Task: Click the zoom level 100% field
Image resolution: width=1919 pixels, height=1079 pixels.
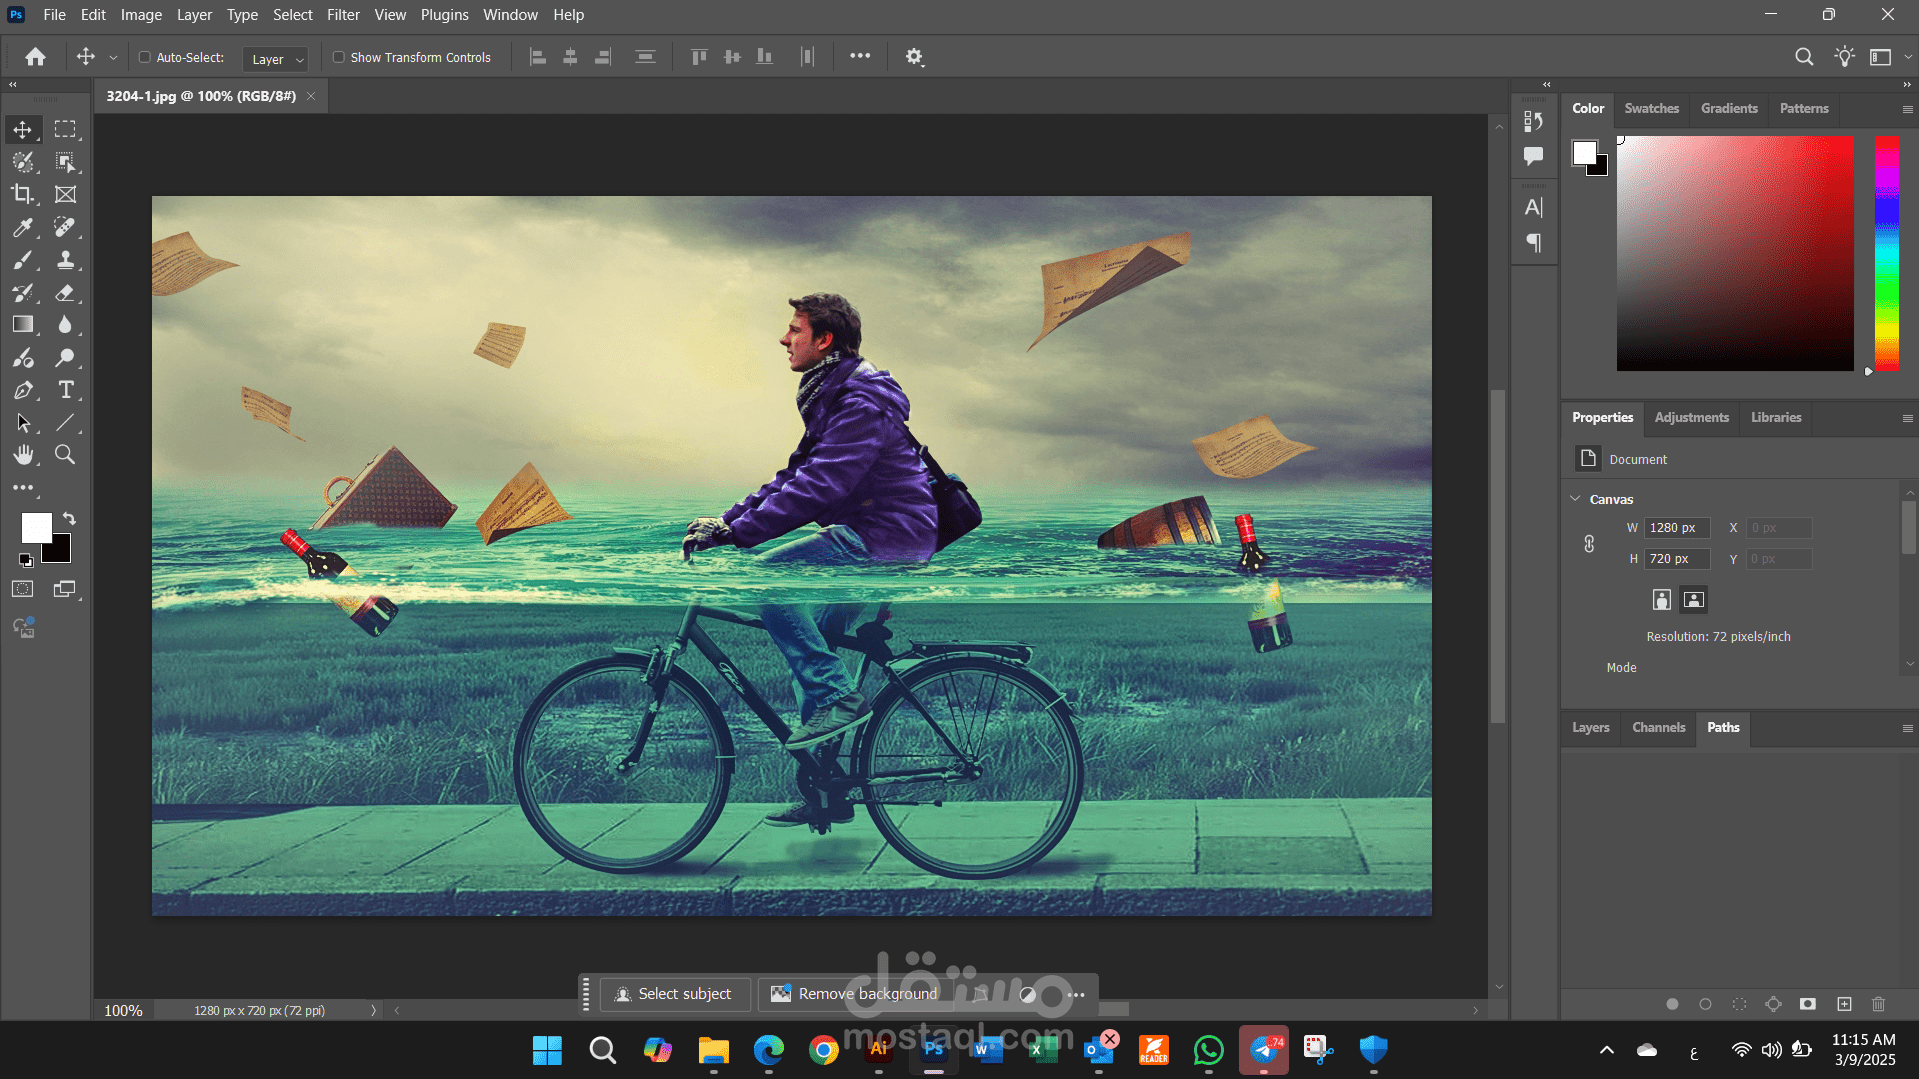Action: [124, 1010]
